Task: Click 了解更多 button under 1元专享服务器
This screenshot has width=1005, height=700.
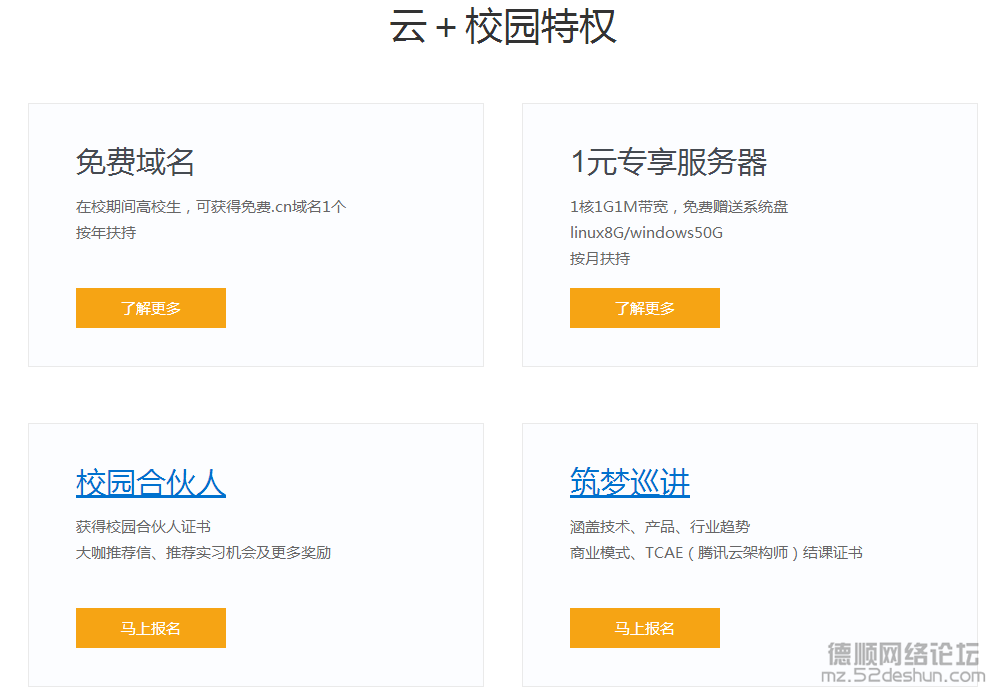Action: point(645,308)
